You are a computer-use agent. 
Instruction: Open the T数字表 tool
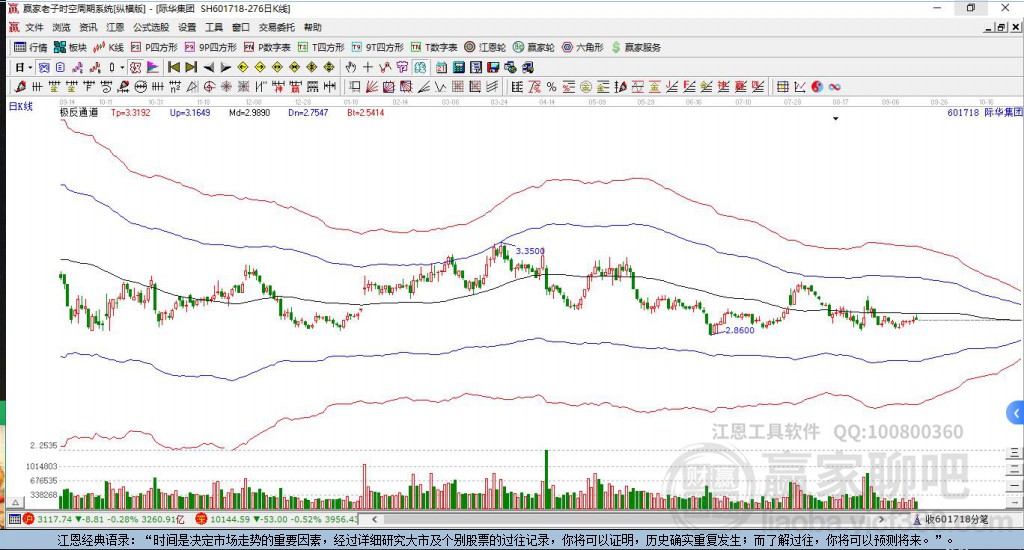[434, 47]
